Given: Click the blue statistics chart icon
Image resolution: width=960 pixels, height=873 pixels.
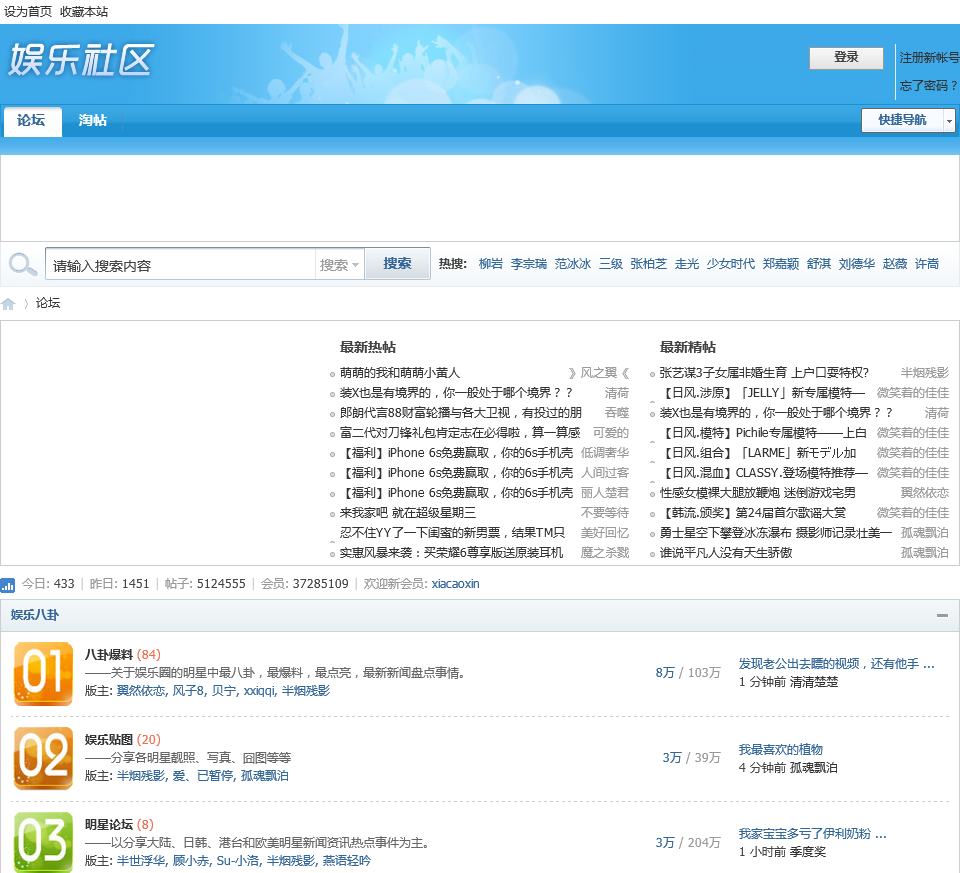Looking at the screenshot, I should coord(8,585).
